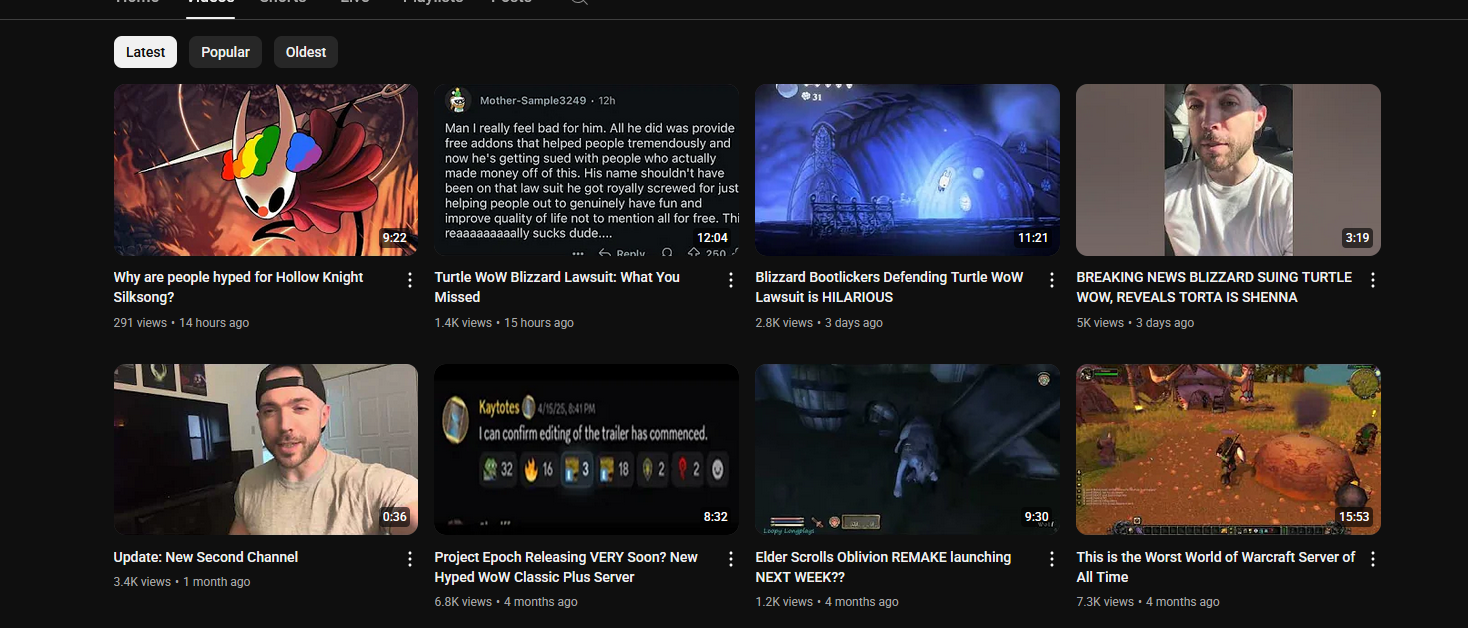Viewport: 1468px width, 628px height.
Task: Open 'This is the Worst World of Warcraft Server' title
Action: (x=1216, y=567)
